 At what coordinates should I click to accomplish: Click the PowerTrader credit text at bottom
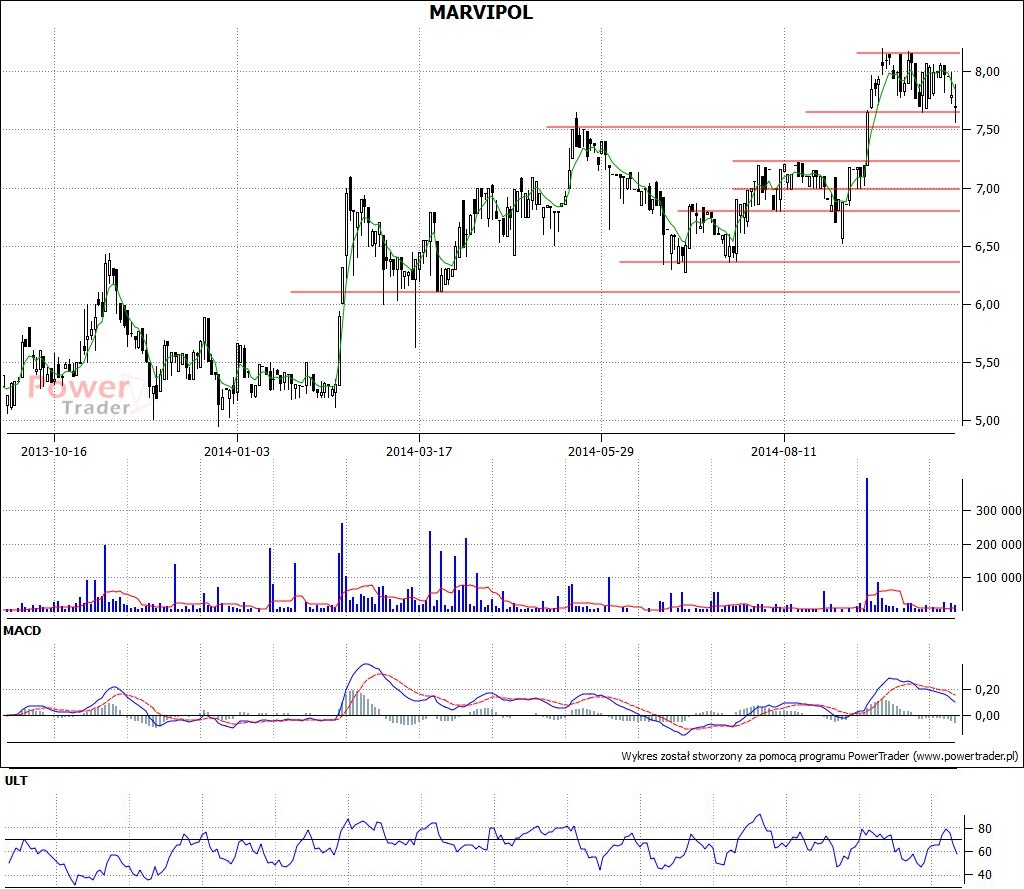(820, 756)
